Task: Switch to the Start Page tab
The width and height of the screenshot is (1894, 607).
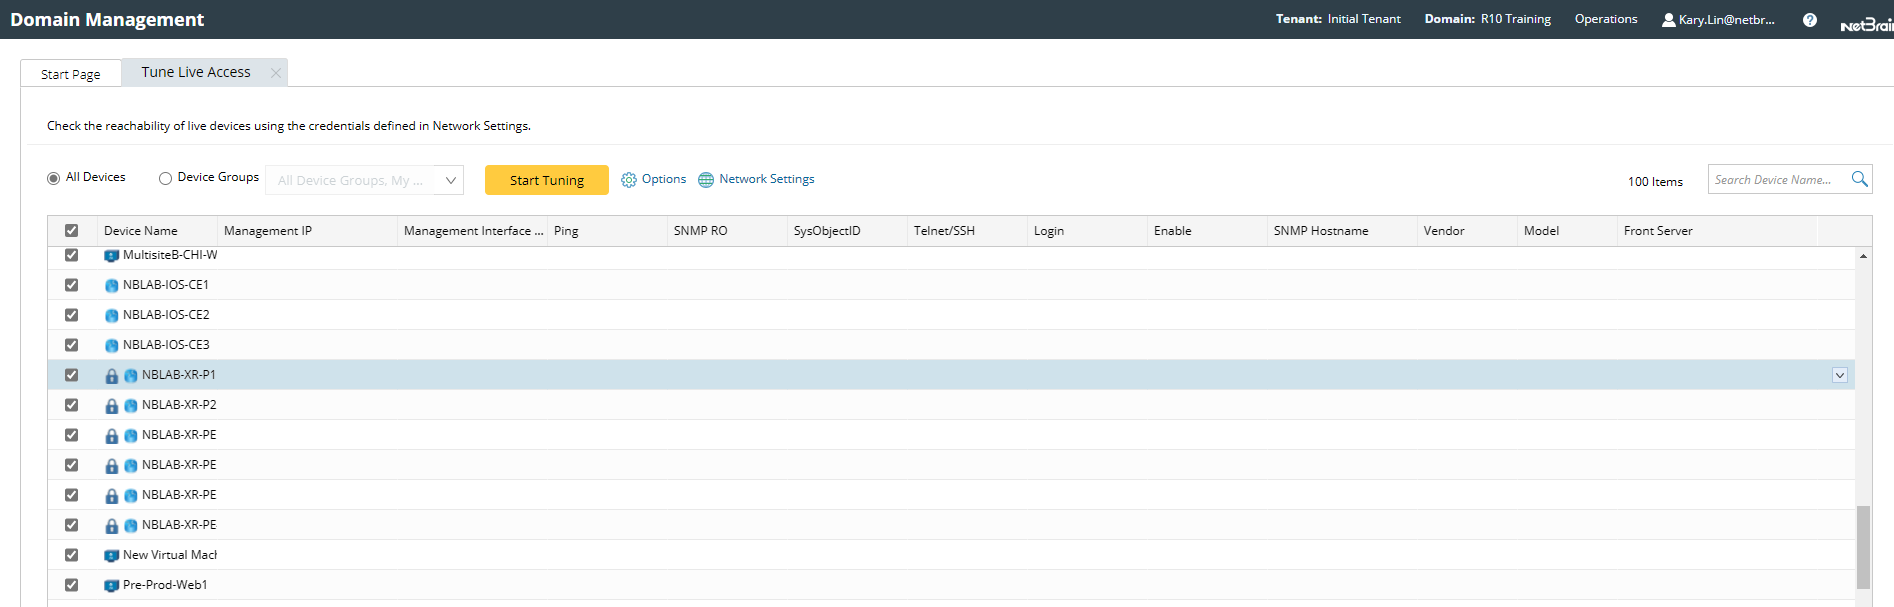Action: [x=71, y=74]
